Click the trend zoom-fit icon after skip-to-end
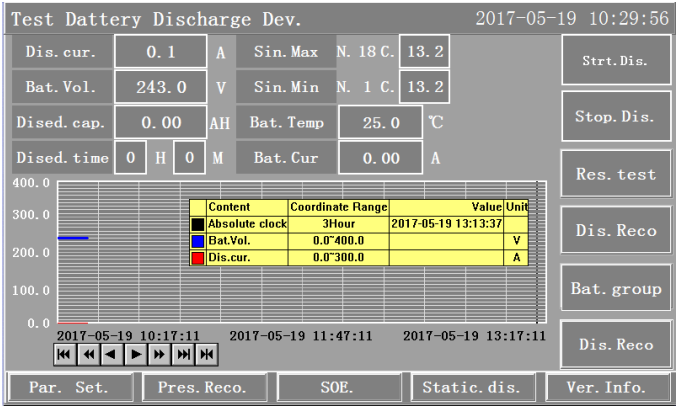The image size is (679, 410). point(207,354)
